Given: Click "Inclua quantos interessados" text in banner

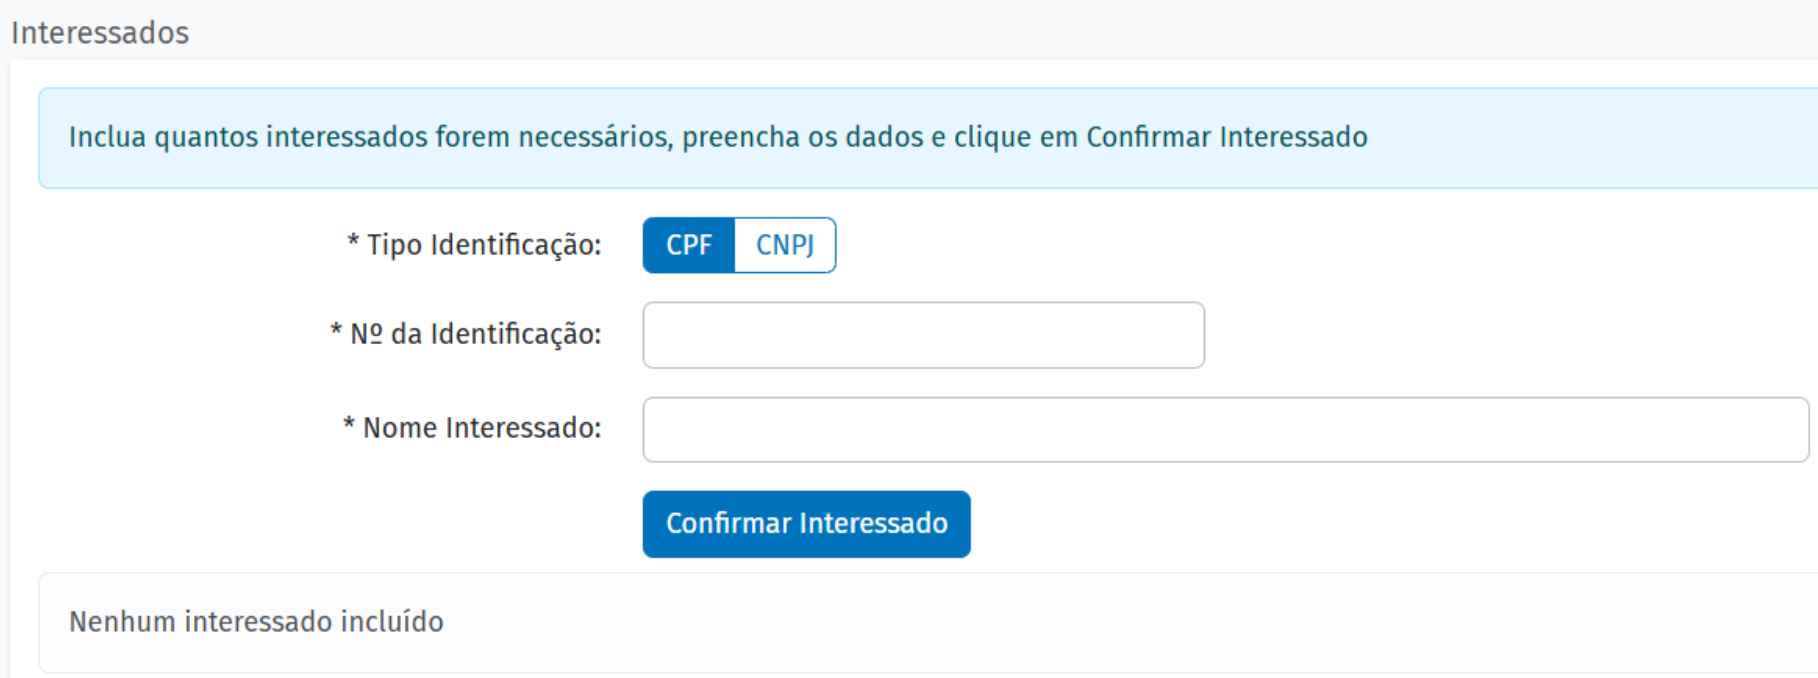Looking at the screenshot, I should [x=248, y=137].
